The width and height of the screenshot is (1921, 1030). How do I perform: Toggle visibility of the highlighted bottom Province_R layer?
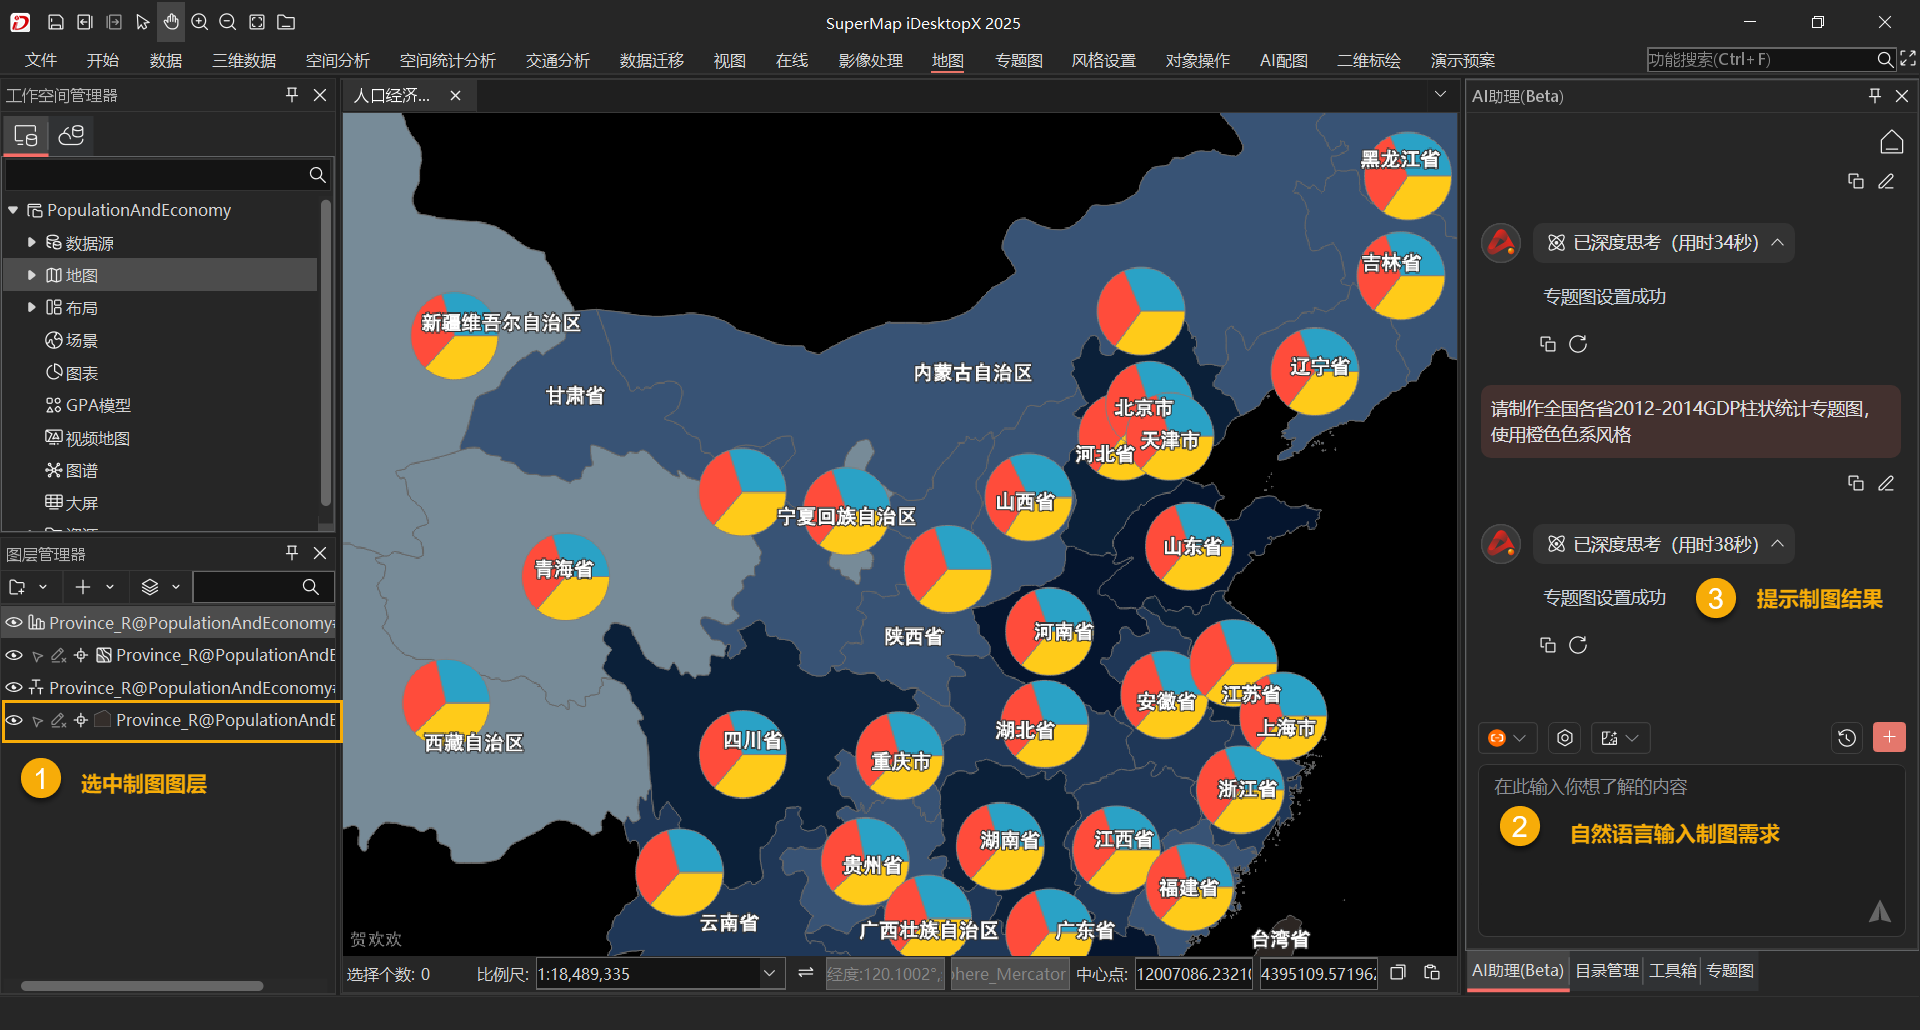(x=14, y=720)
